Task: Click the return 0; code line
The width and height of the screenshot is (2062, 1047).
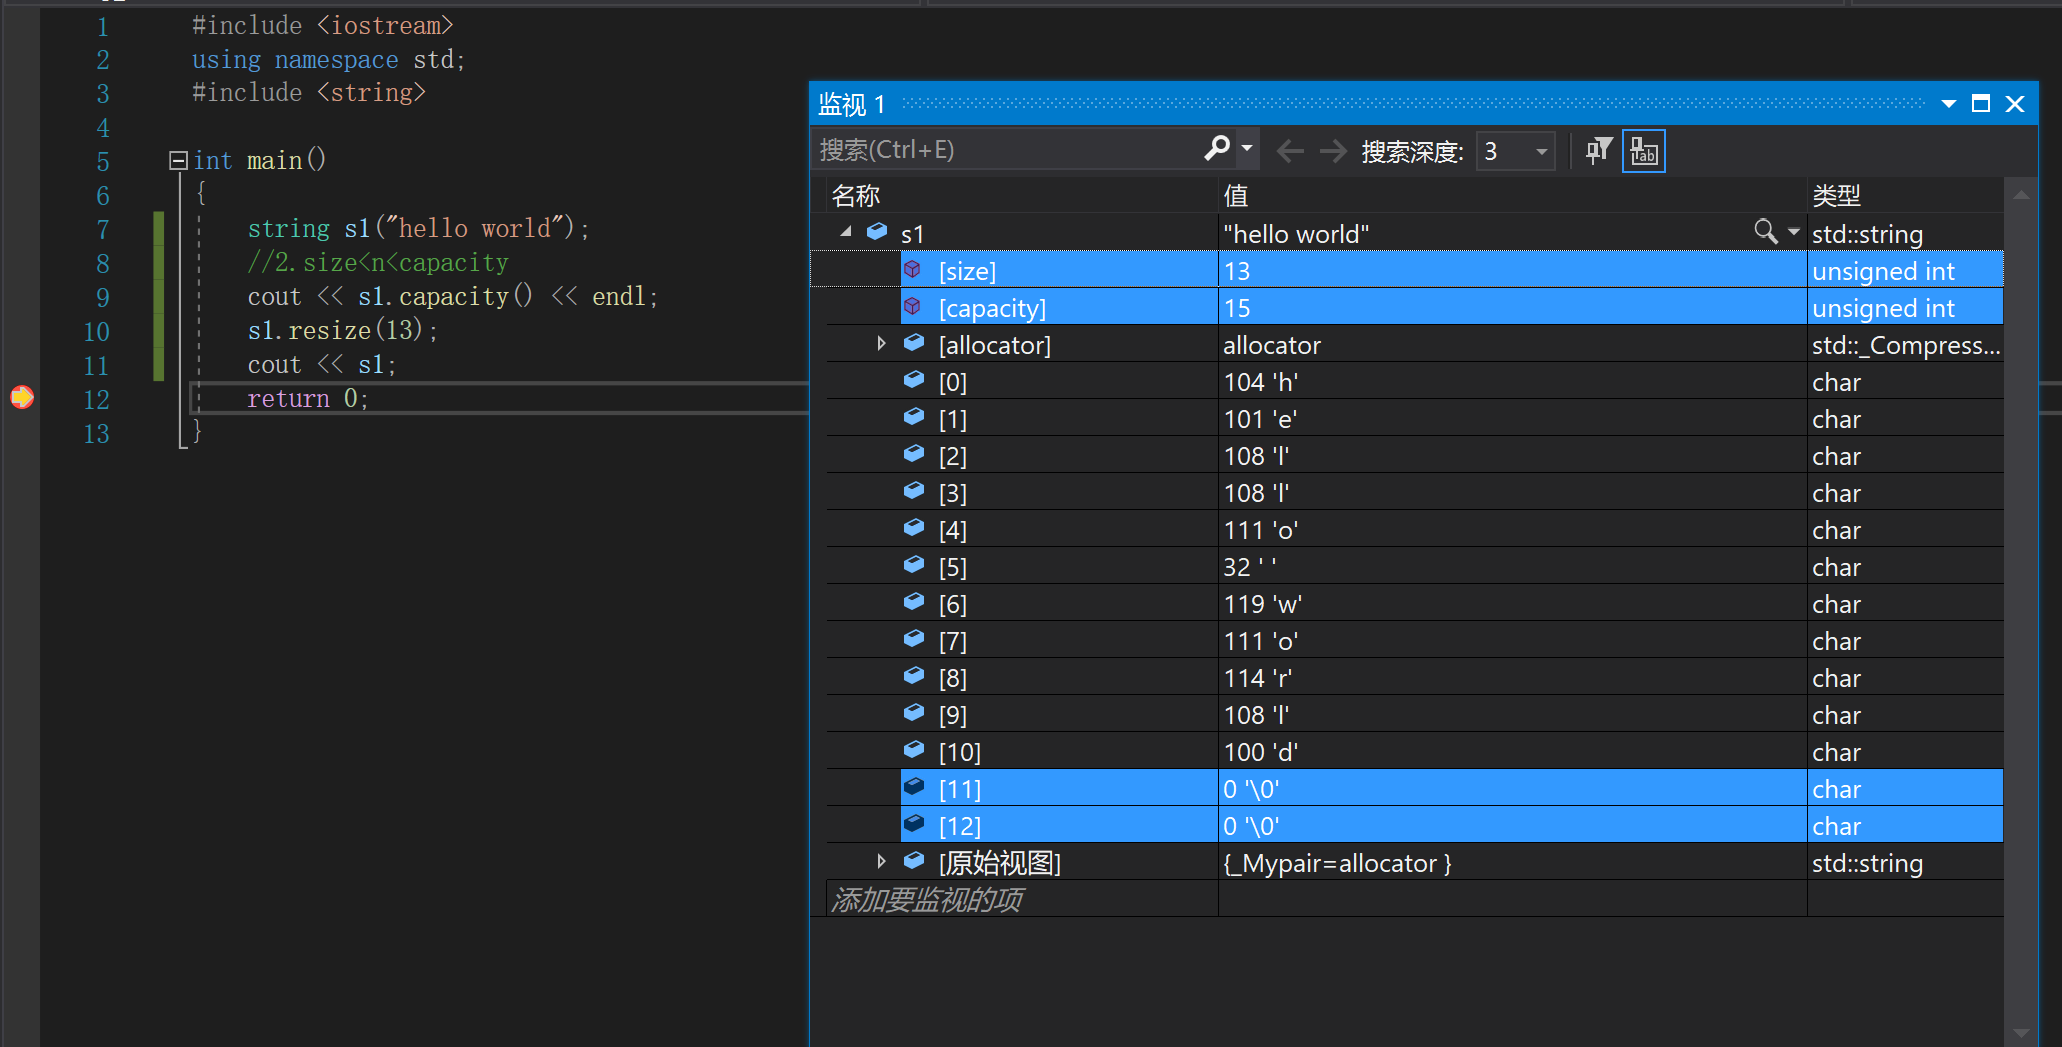Action: pos(308,398)
